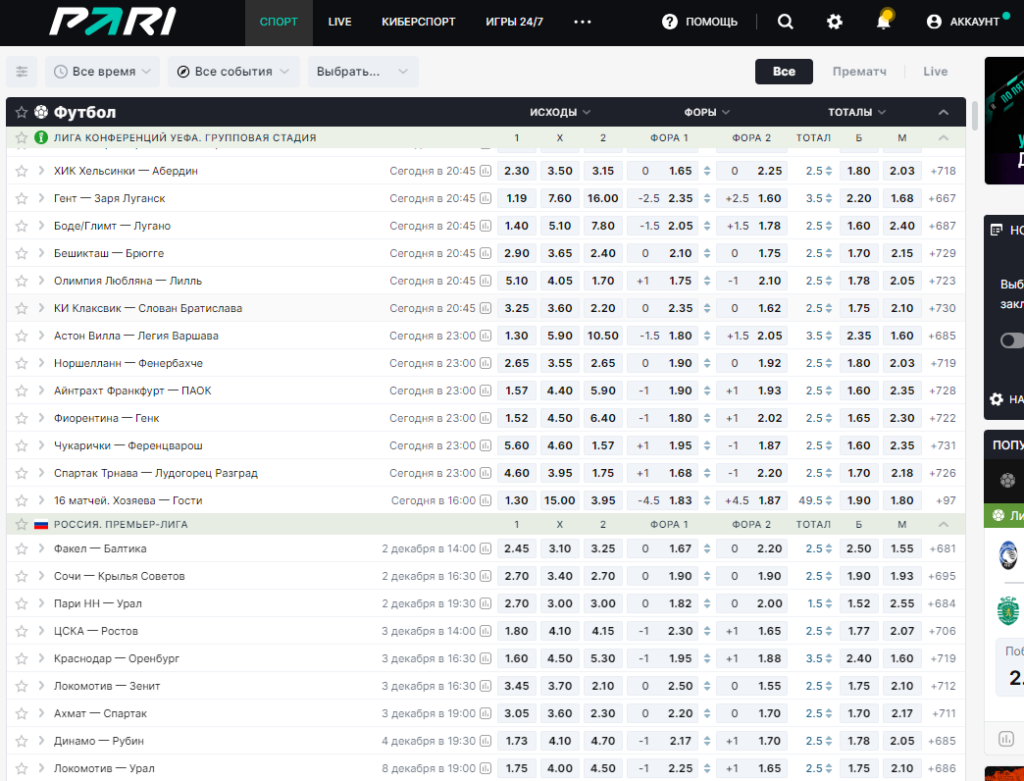1024x781 pixels.
Task: Open the filter sliders icon
Action: click(x=22, y=72)
